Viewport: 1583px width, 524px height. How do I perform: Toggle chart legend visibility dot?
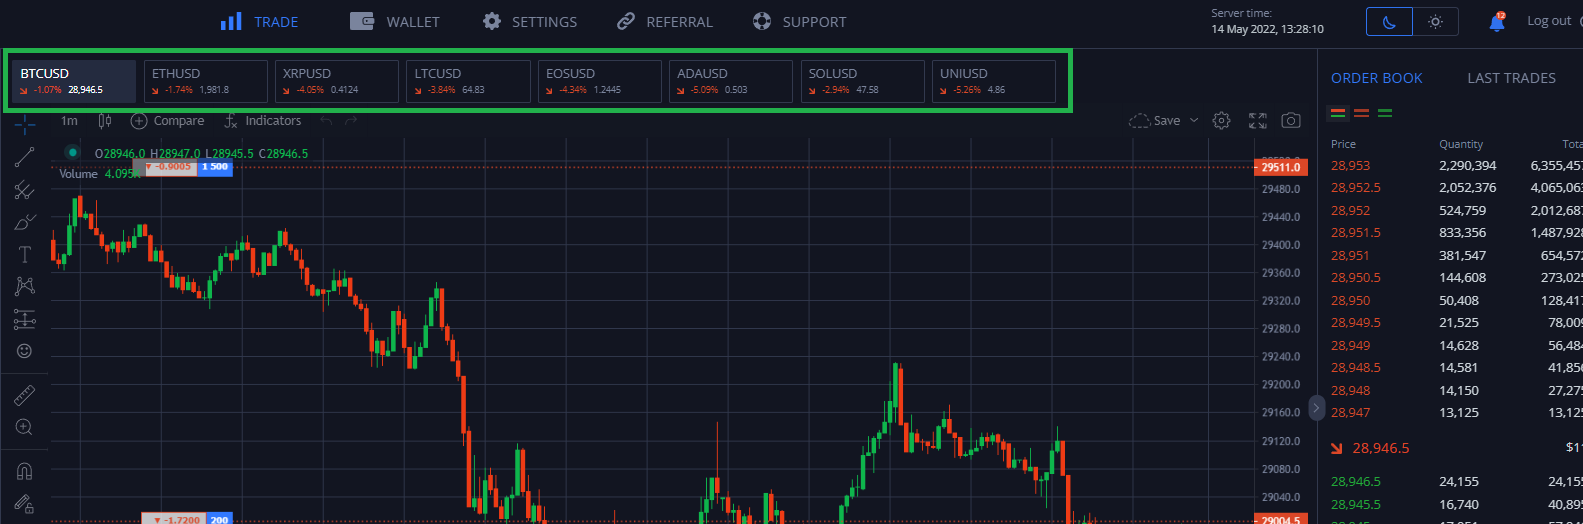[x=72, y=152]
